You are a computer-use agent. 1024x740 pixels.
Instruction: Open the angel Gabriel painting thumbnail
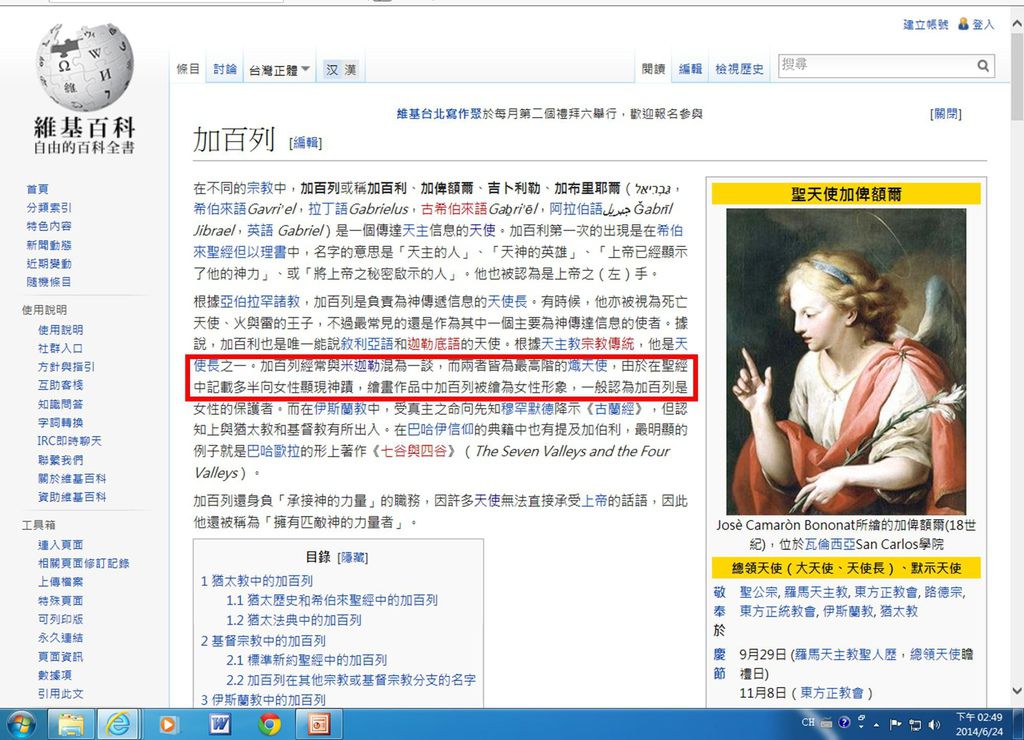tap(846, 361)
